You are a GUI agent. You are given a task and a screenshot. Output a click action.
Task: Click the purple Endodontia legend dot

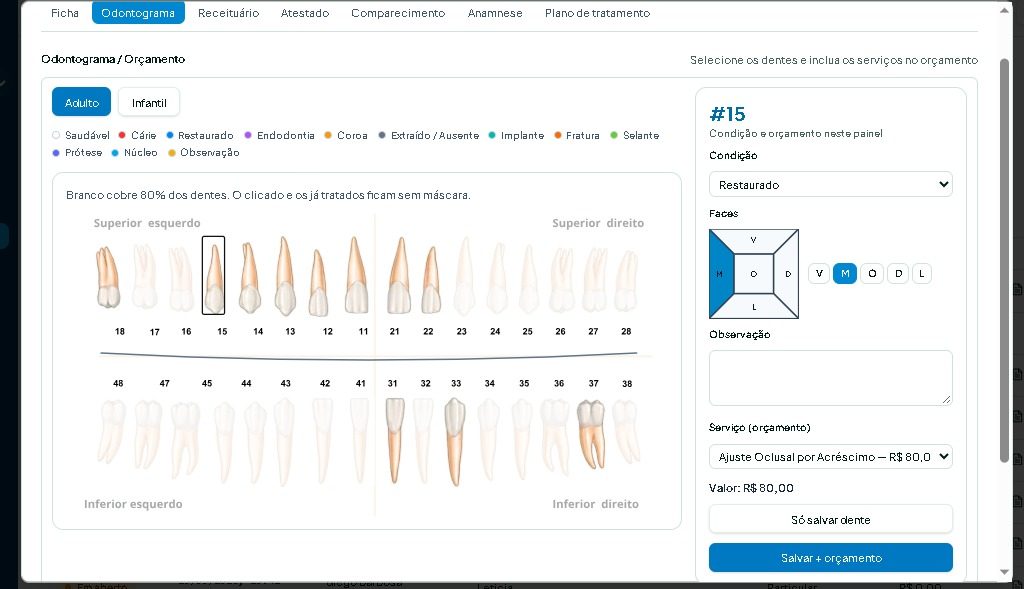(x=248, y=135)
